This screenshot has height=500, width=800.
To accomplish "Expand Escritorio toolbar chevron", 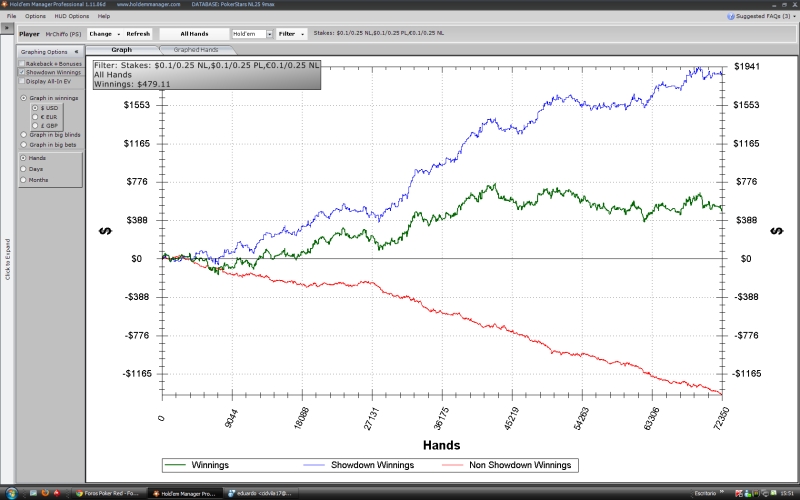I will [722, 492].
